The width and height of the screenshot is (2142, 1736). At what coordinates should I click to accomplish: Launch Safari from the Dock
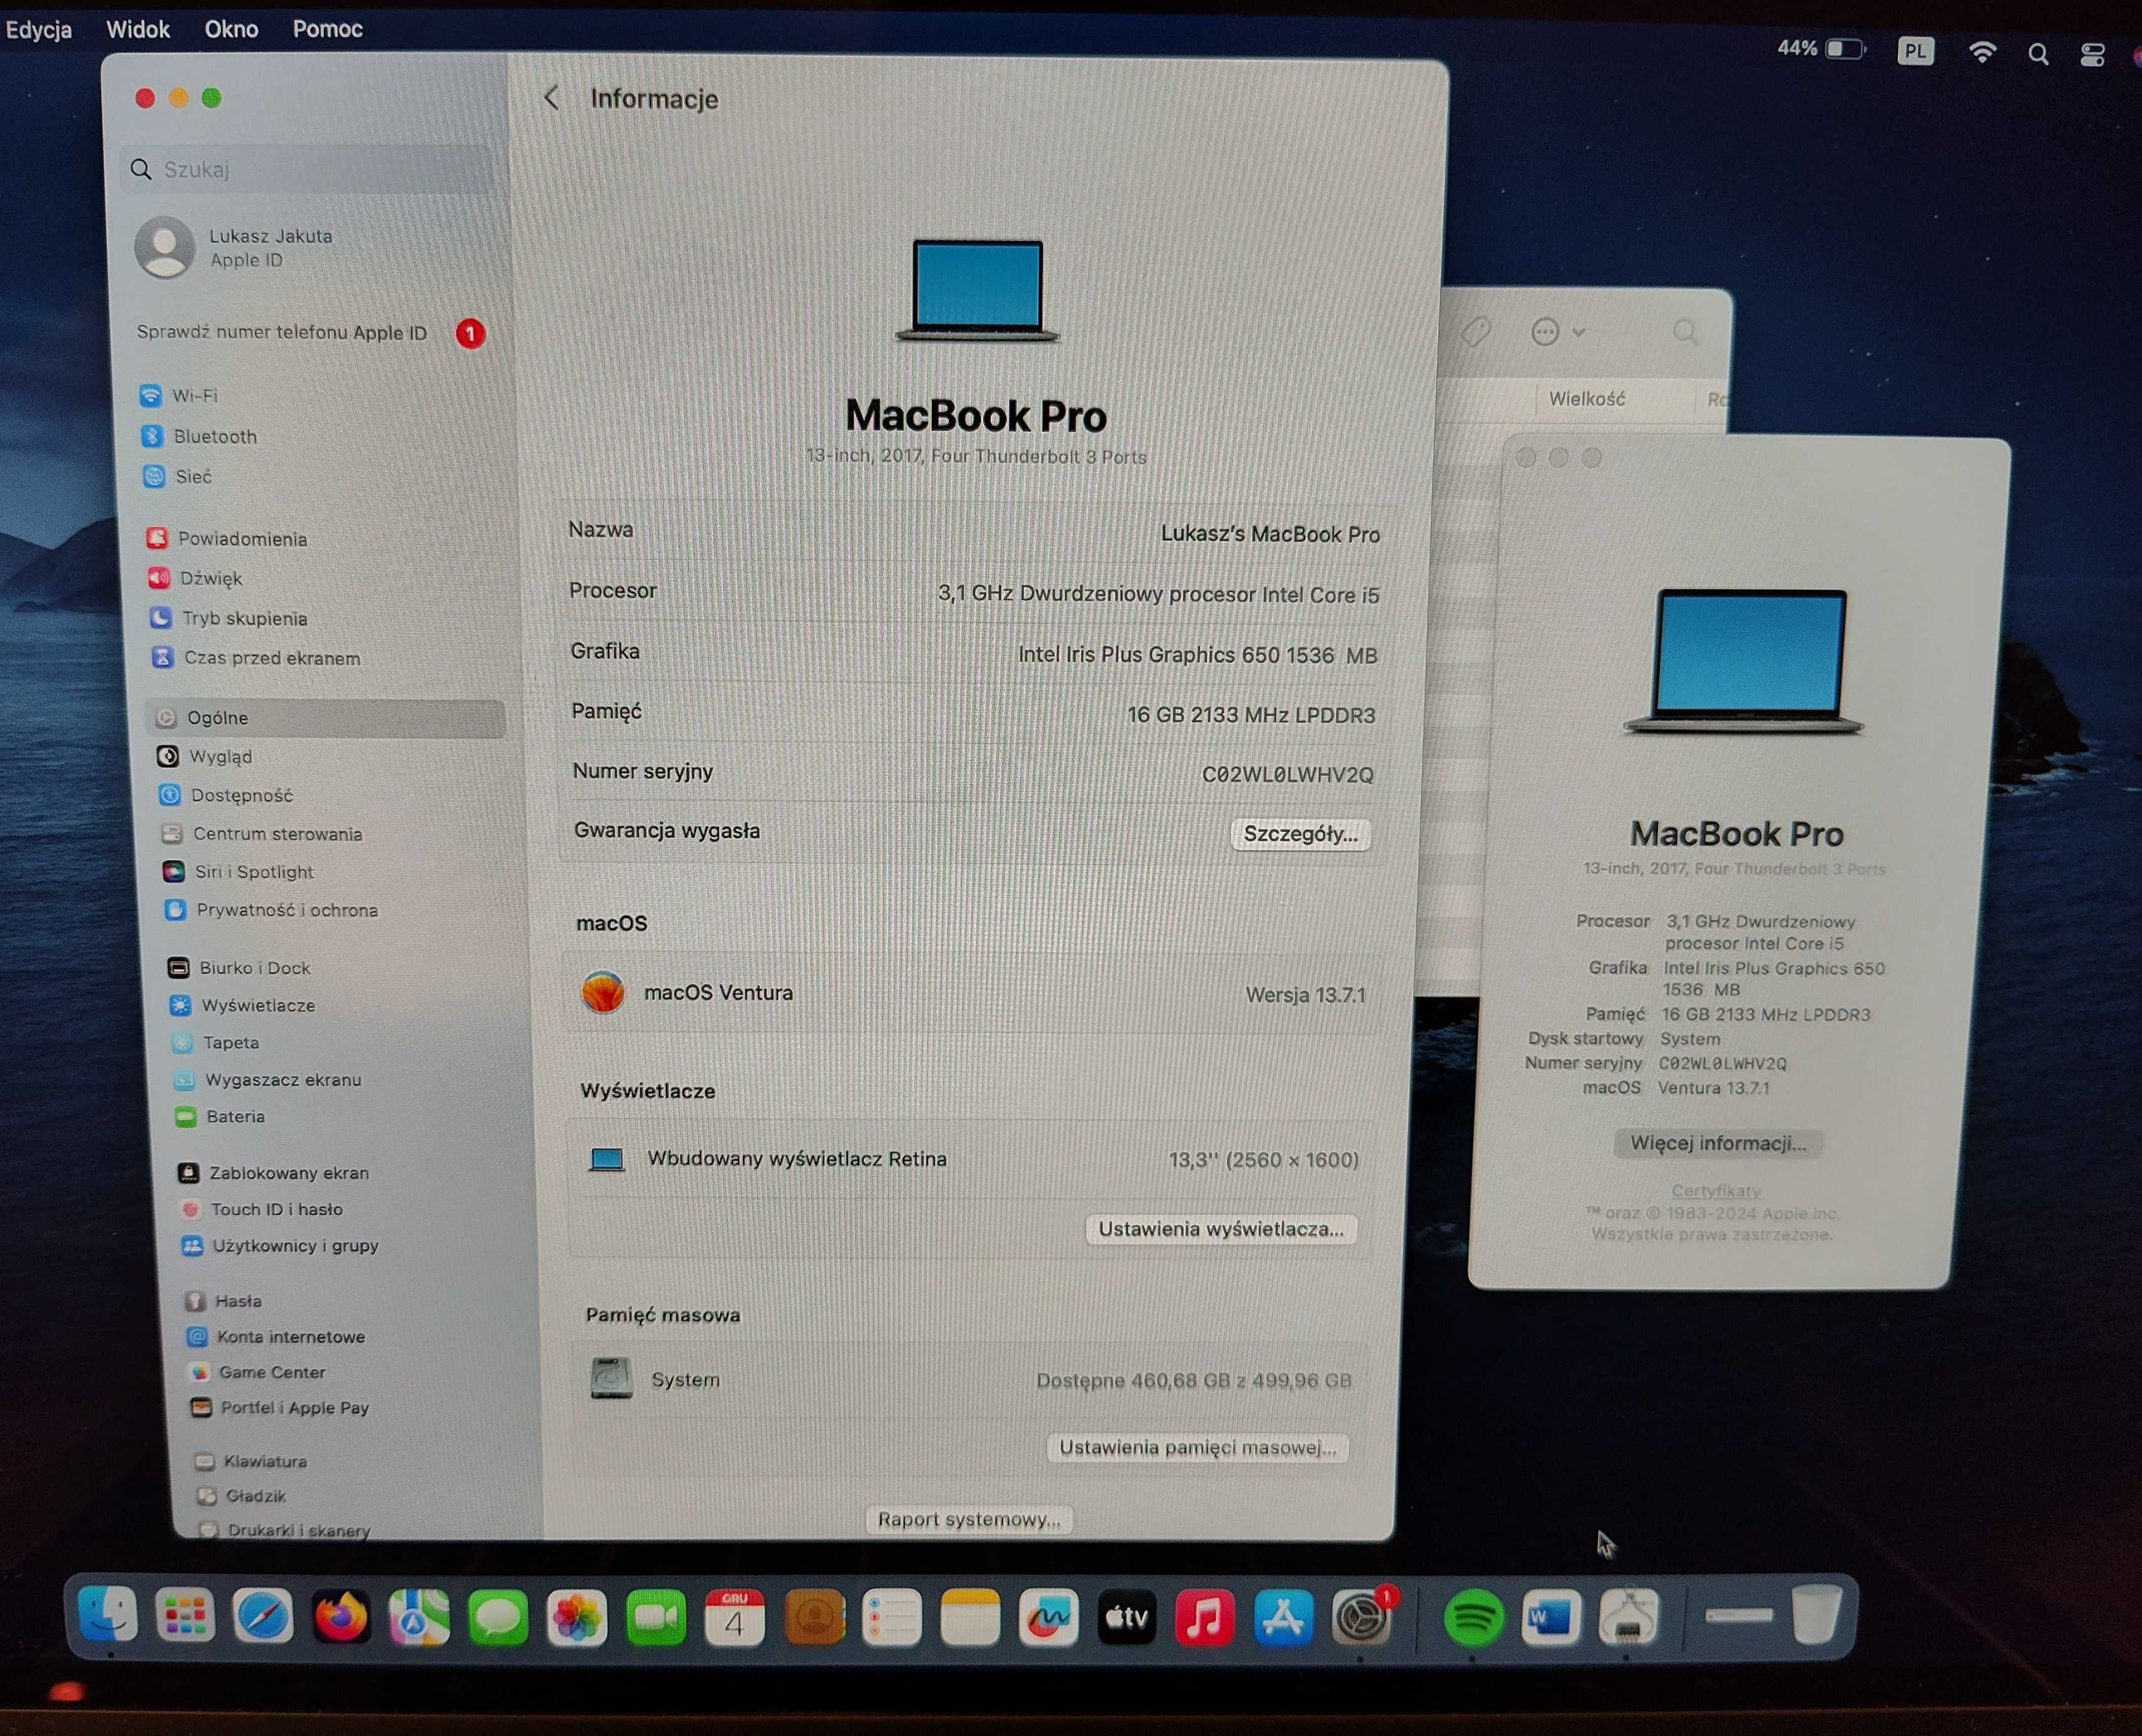click(x=263, y=1615)
